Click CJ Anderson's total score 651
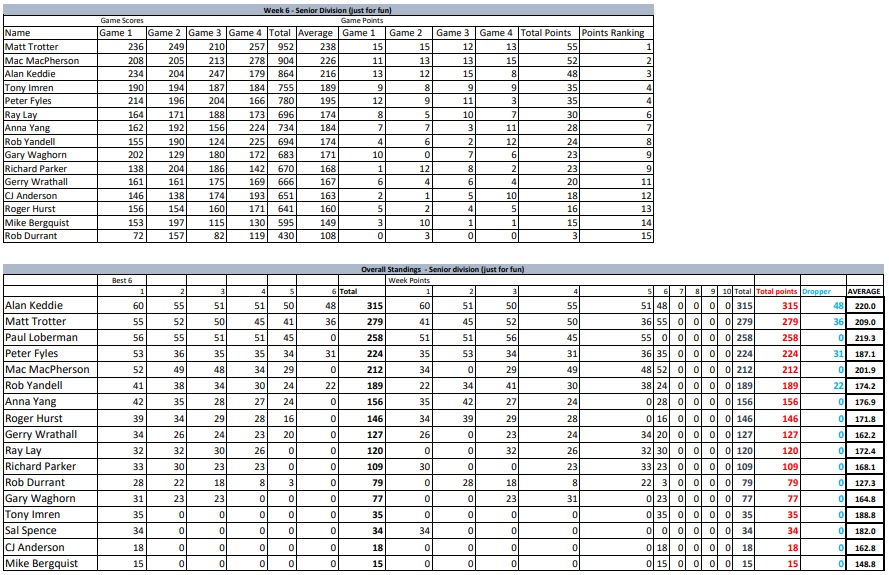This screenshot has height=575, width=889. coord(286,196)
